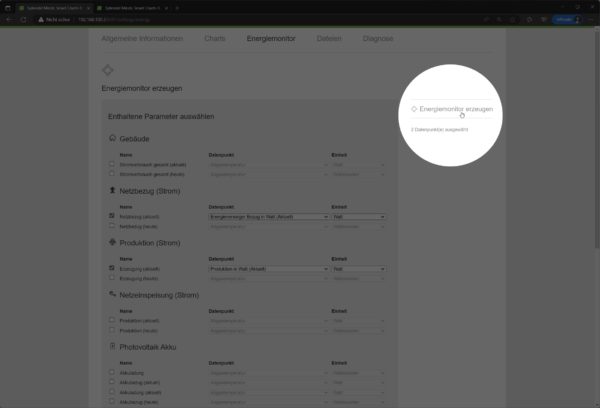Go back using the browser back arrow
Screen dimensions: 600x408
pos(9,20)
